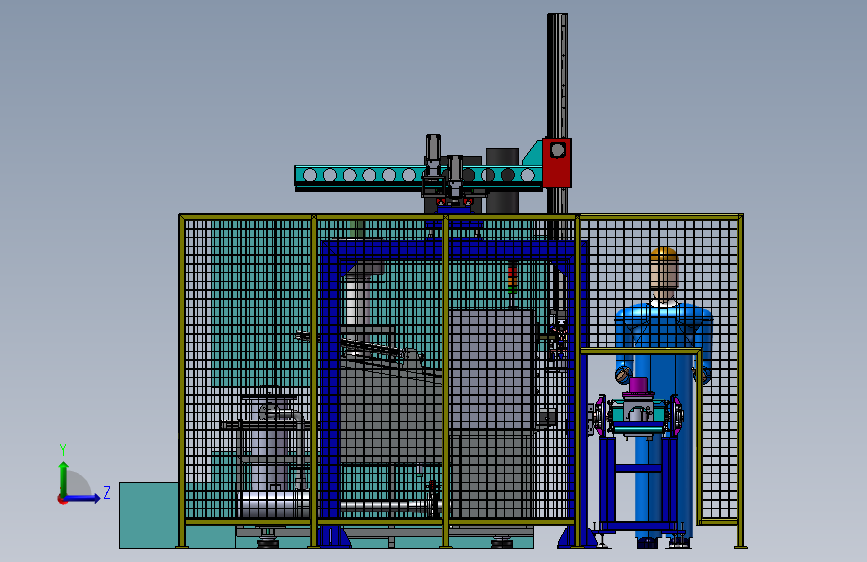This screenshot has height=562, width=867.
Task: Select the dark cylinder behind the teal beam
Action: [502, 180]
